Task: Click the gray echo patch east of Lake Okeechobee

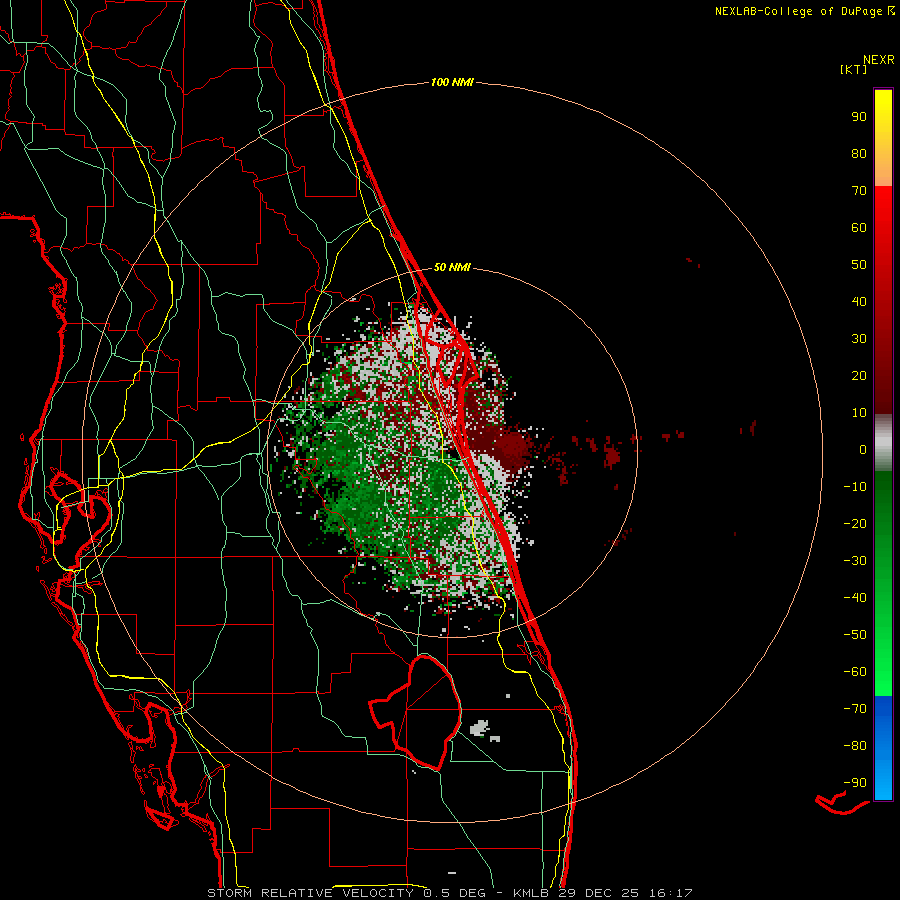Action: point(480,728)
